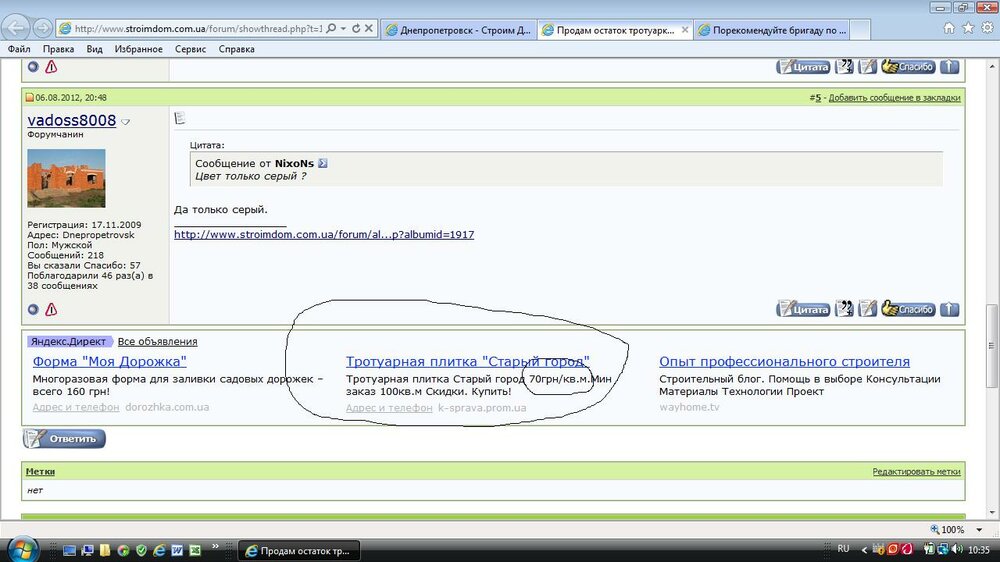The image size is (1000, 562).
Task: Open the Windows Start orb
Action: click(x=23, y=549)
